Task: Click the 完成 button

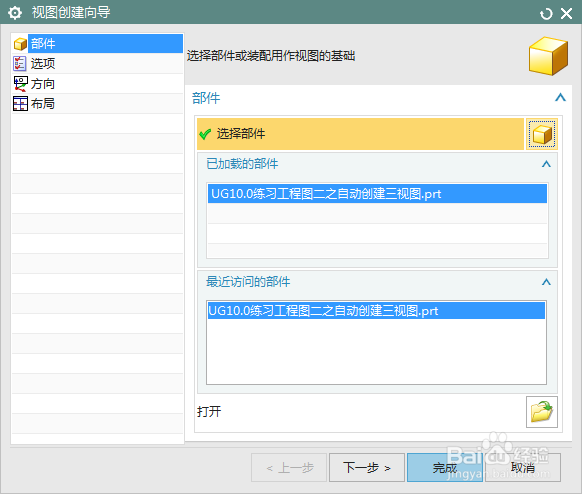Action: [445, 467]
